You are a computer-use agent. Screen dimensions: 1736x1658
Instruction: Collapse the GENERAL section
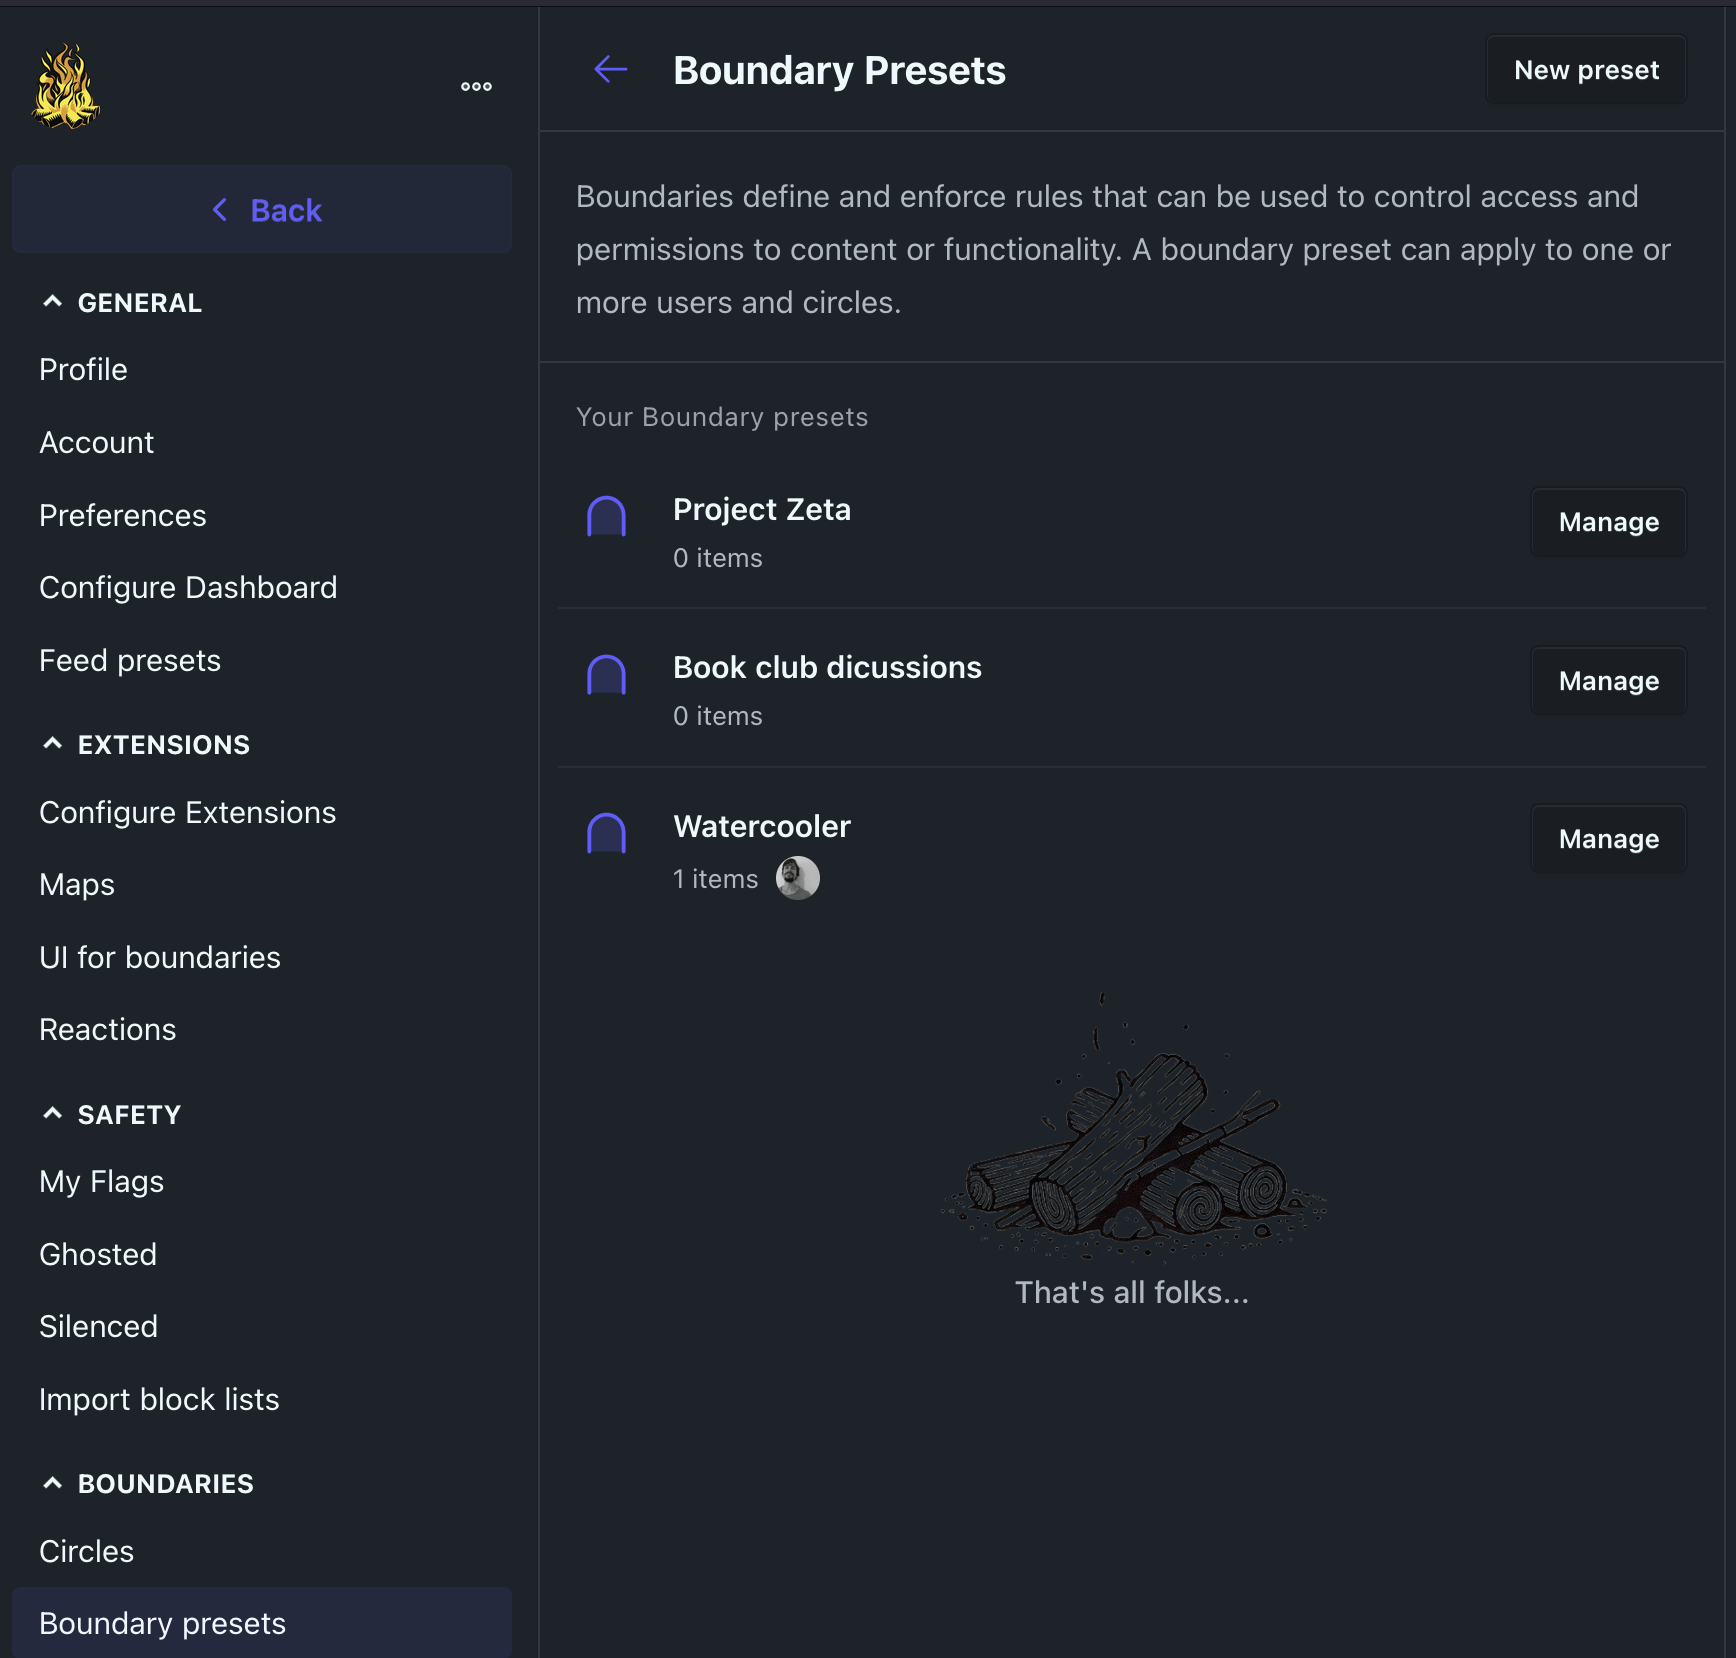53,302
